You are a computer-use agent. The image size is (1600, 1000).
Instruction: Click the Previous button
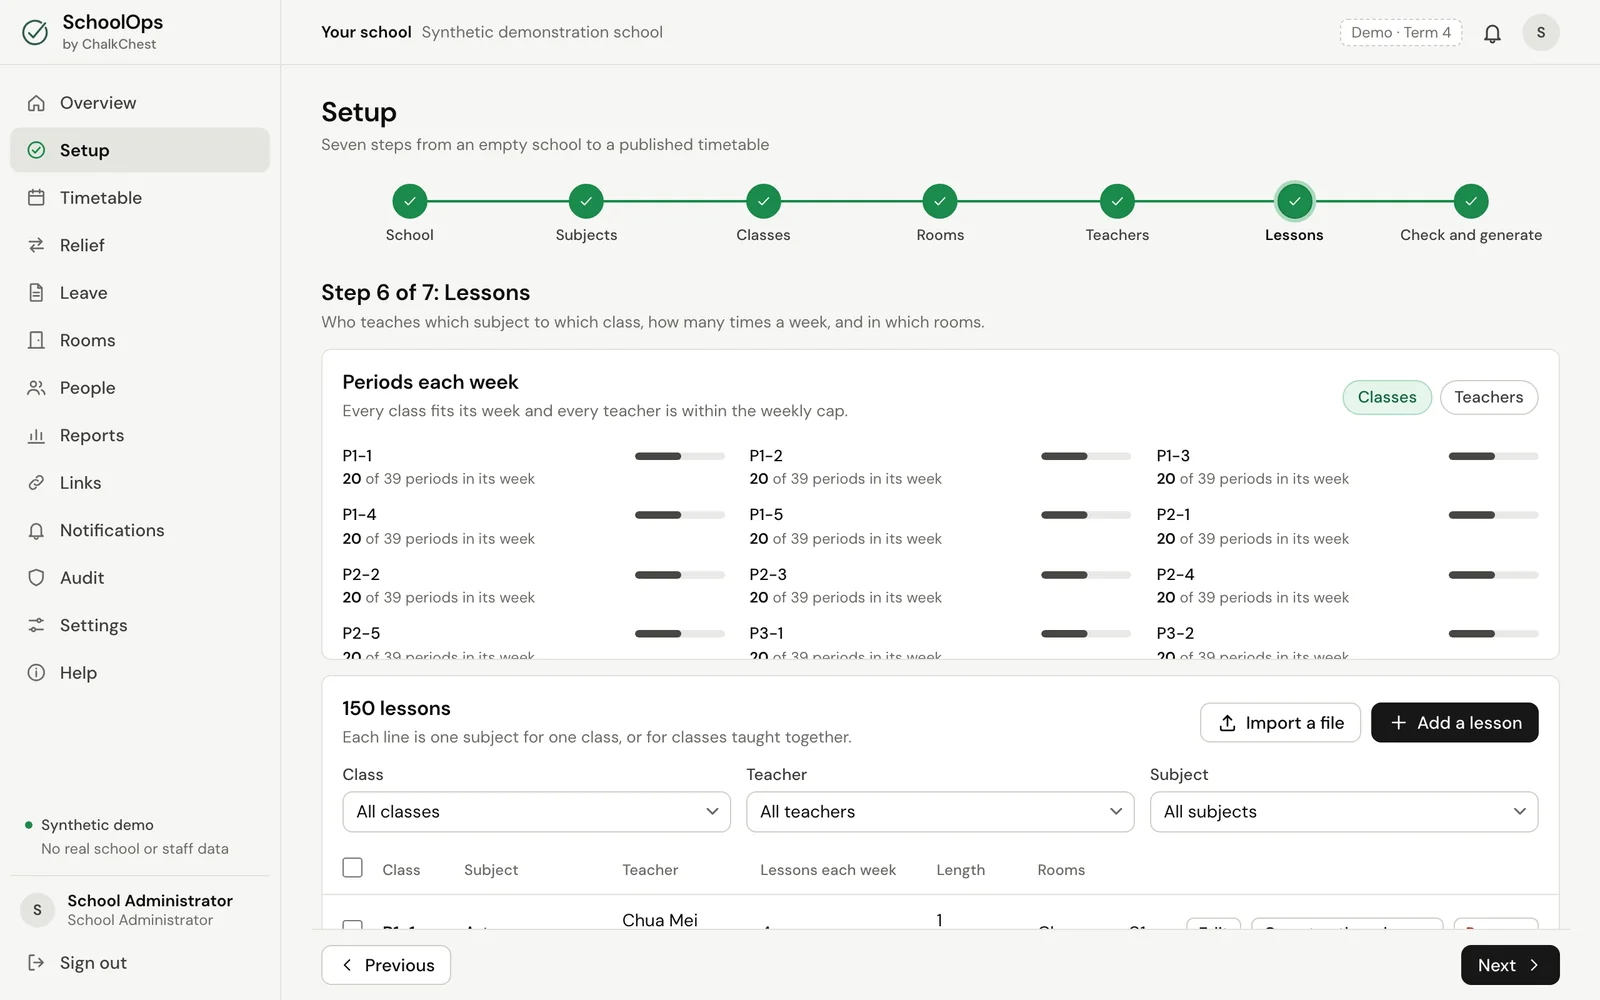[386, 965]
